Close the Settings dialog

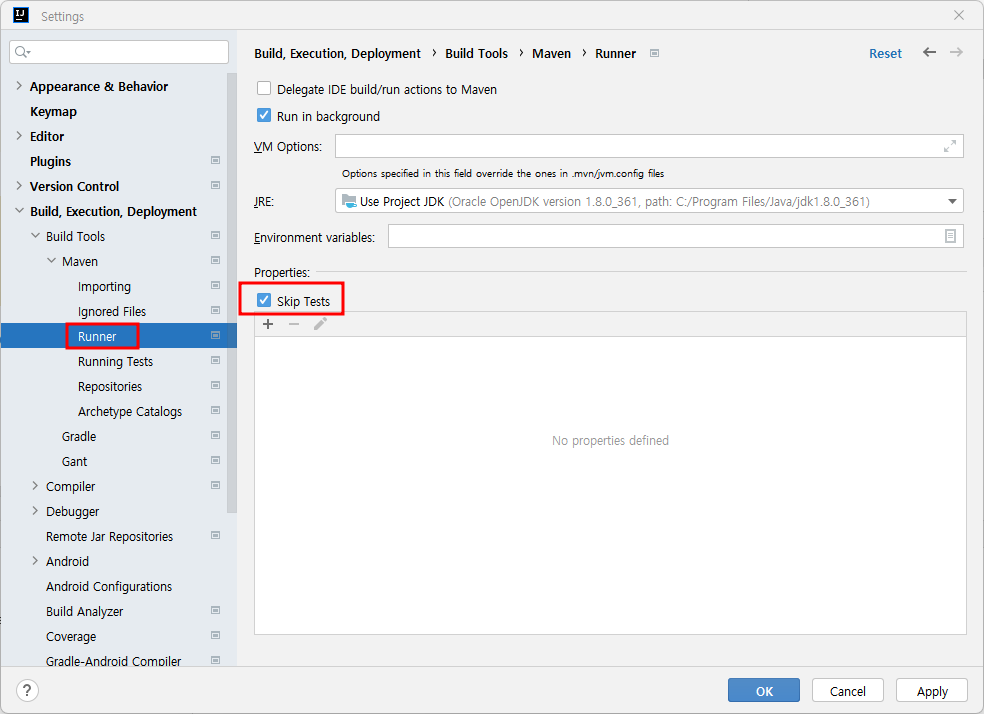point(958,15)
